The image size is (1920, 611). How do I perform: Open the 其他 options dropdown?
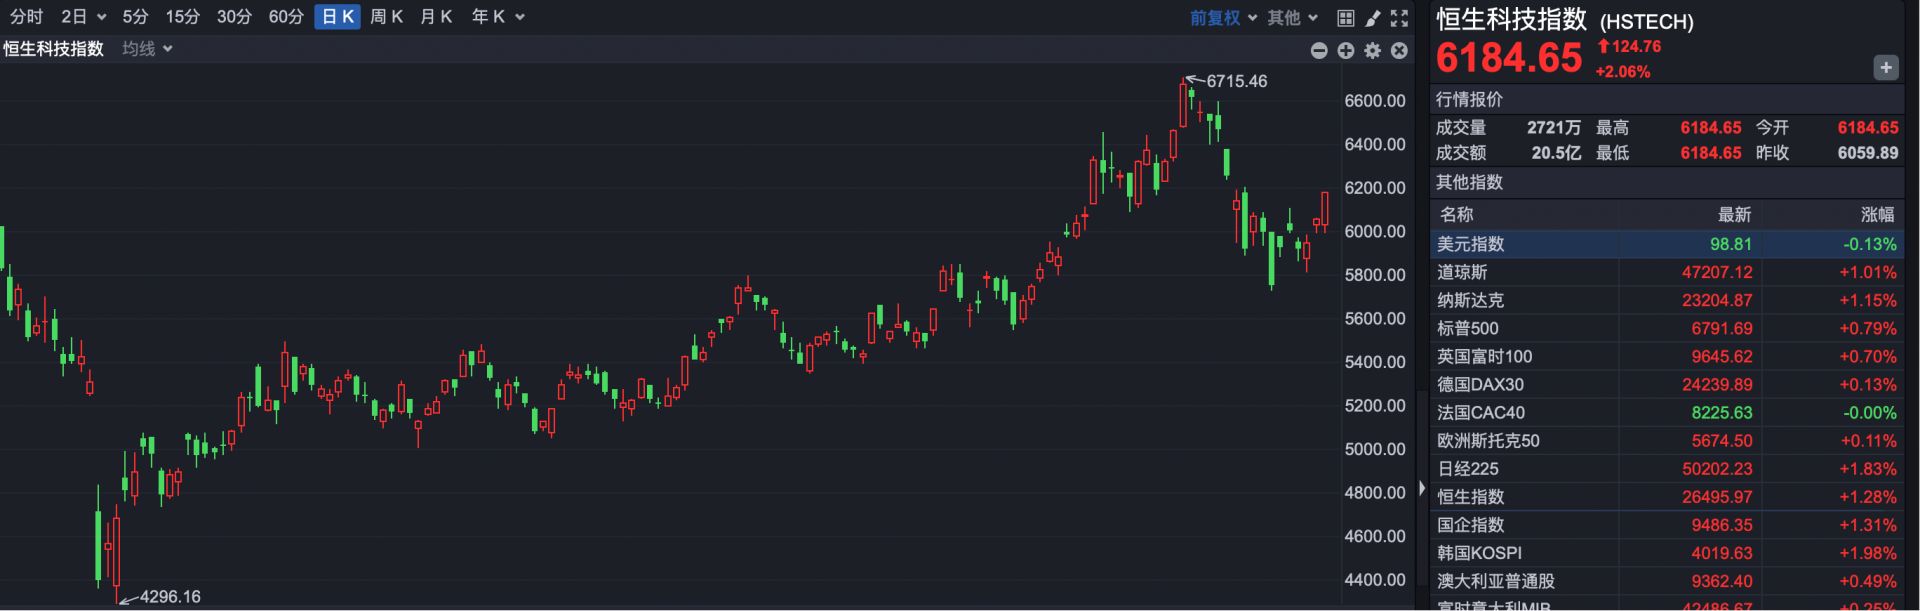click(x=1292, y=18)
